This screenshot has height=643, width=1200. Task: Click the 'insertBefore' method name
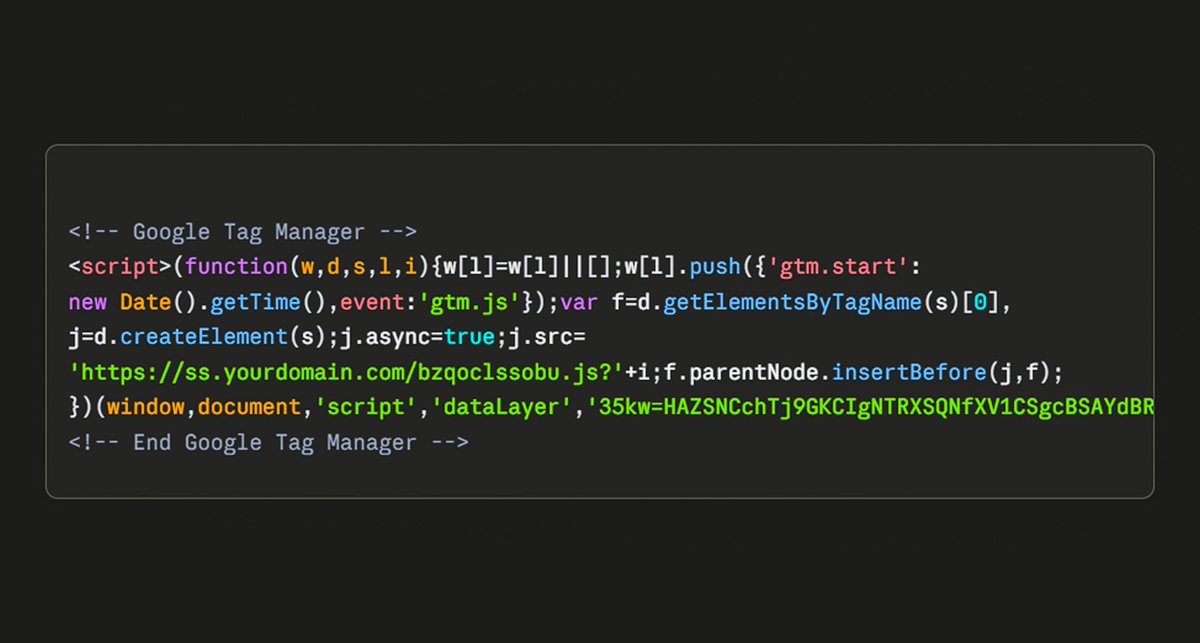(x=908, y=372)
